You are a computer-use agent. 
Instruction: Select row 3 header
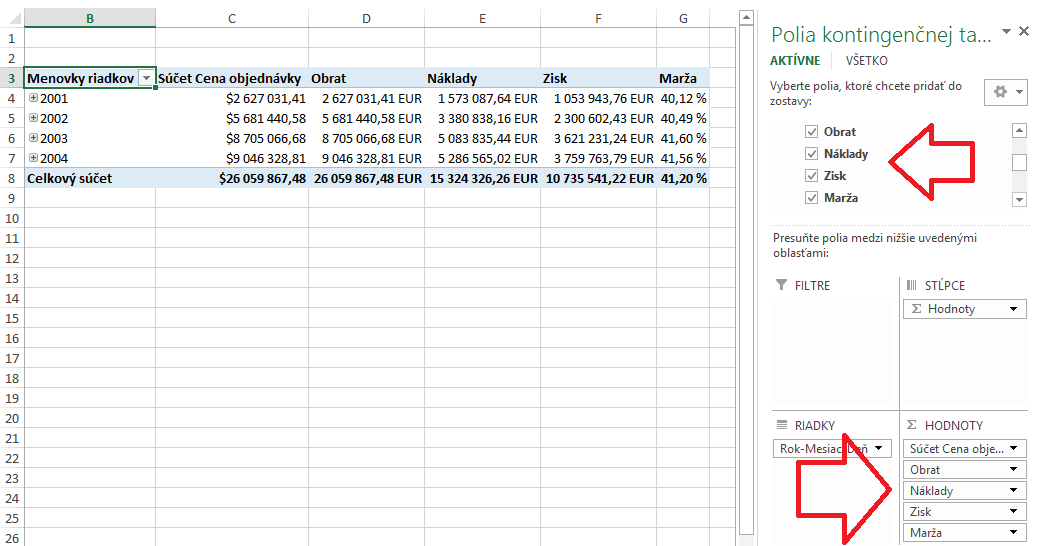click(x=12, y=78)
